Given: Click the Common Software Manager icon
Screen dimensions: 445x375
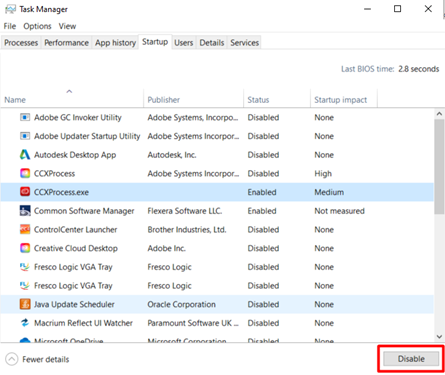Looking at the screenshot, I should click(25, 211).
